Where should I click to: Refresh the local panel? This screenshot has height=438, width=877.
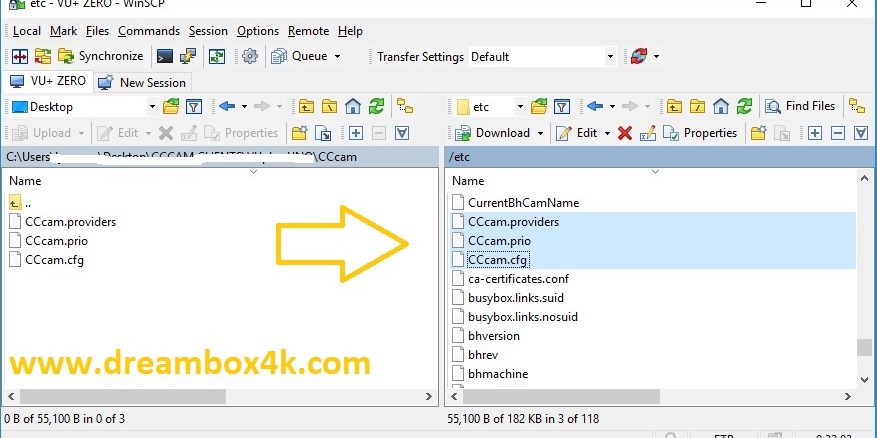point(376,106)
